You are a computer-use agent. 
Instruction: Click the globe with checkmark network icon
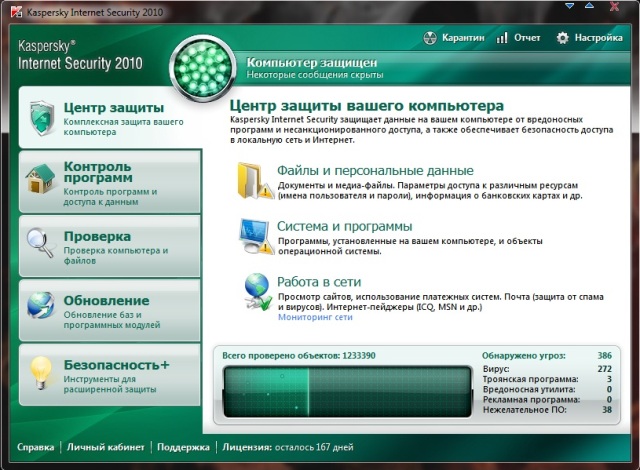coord(258,292)
